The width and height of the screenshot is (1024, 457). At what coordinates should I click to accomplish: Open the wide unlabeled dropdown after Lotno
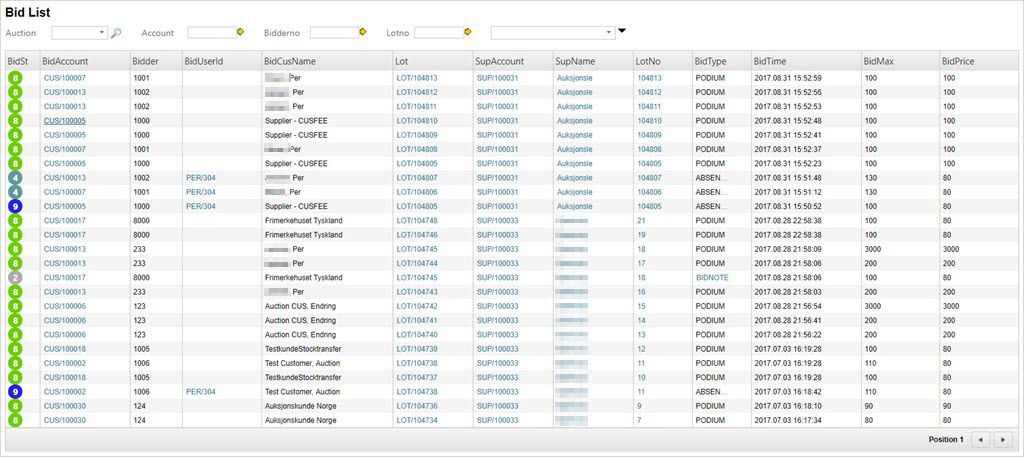tap(551, 33)
